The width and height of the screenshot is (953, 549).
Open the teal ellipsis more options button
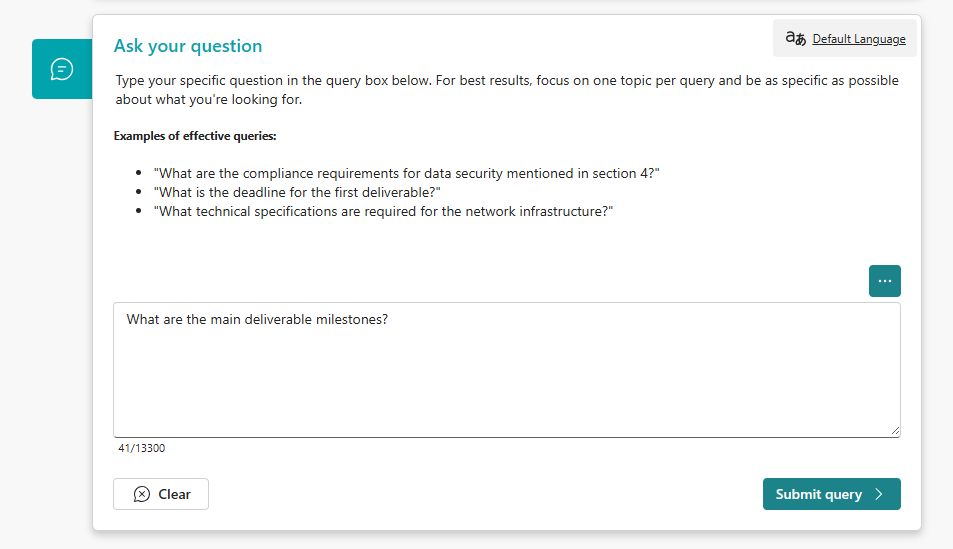(x=884, y=281)
